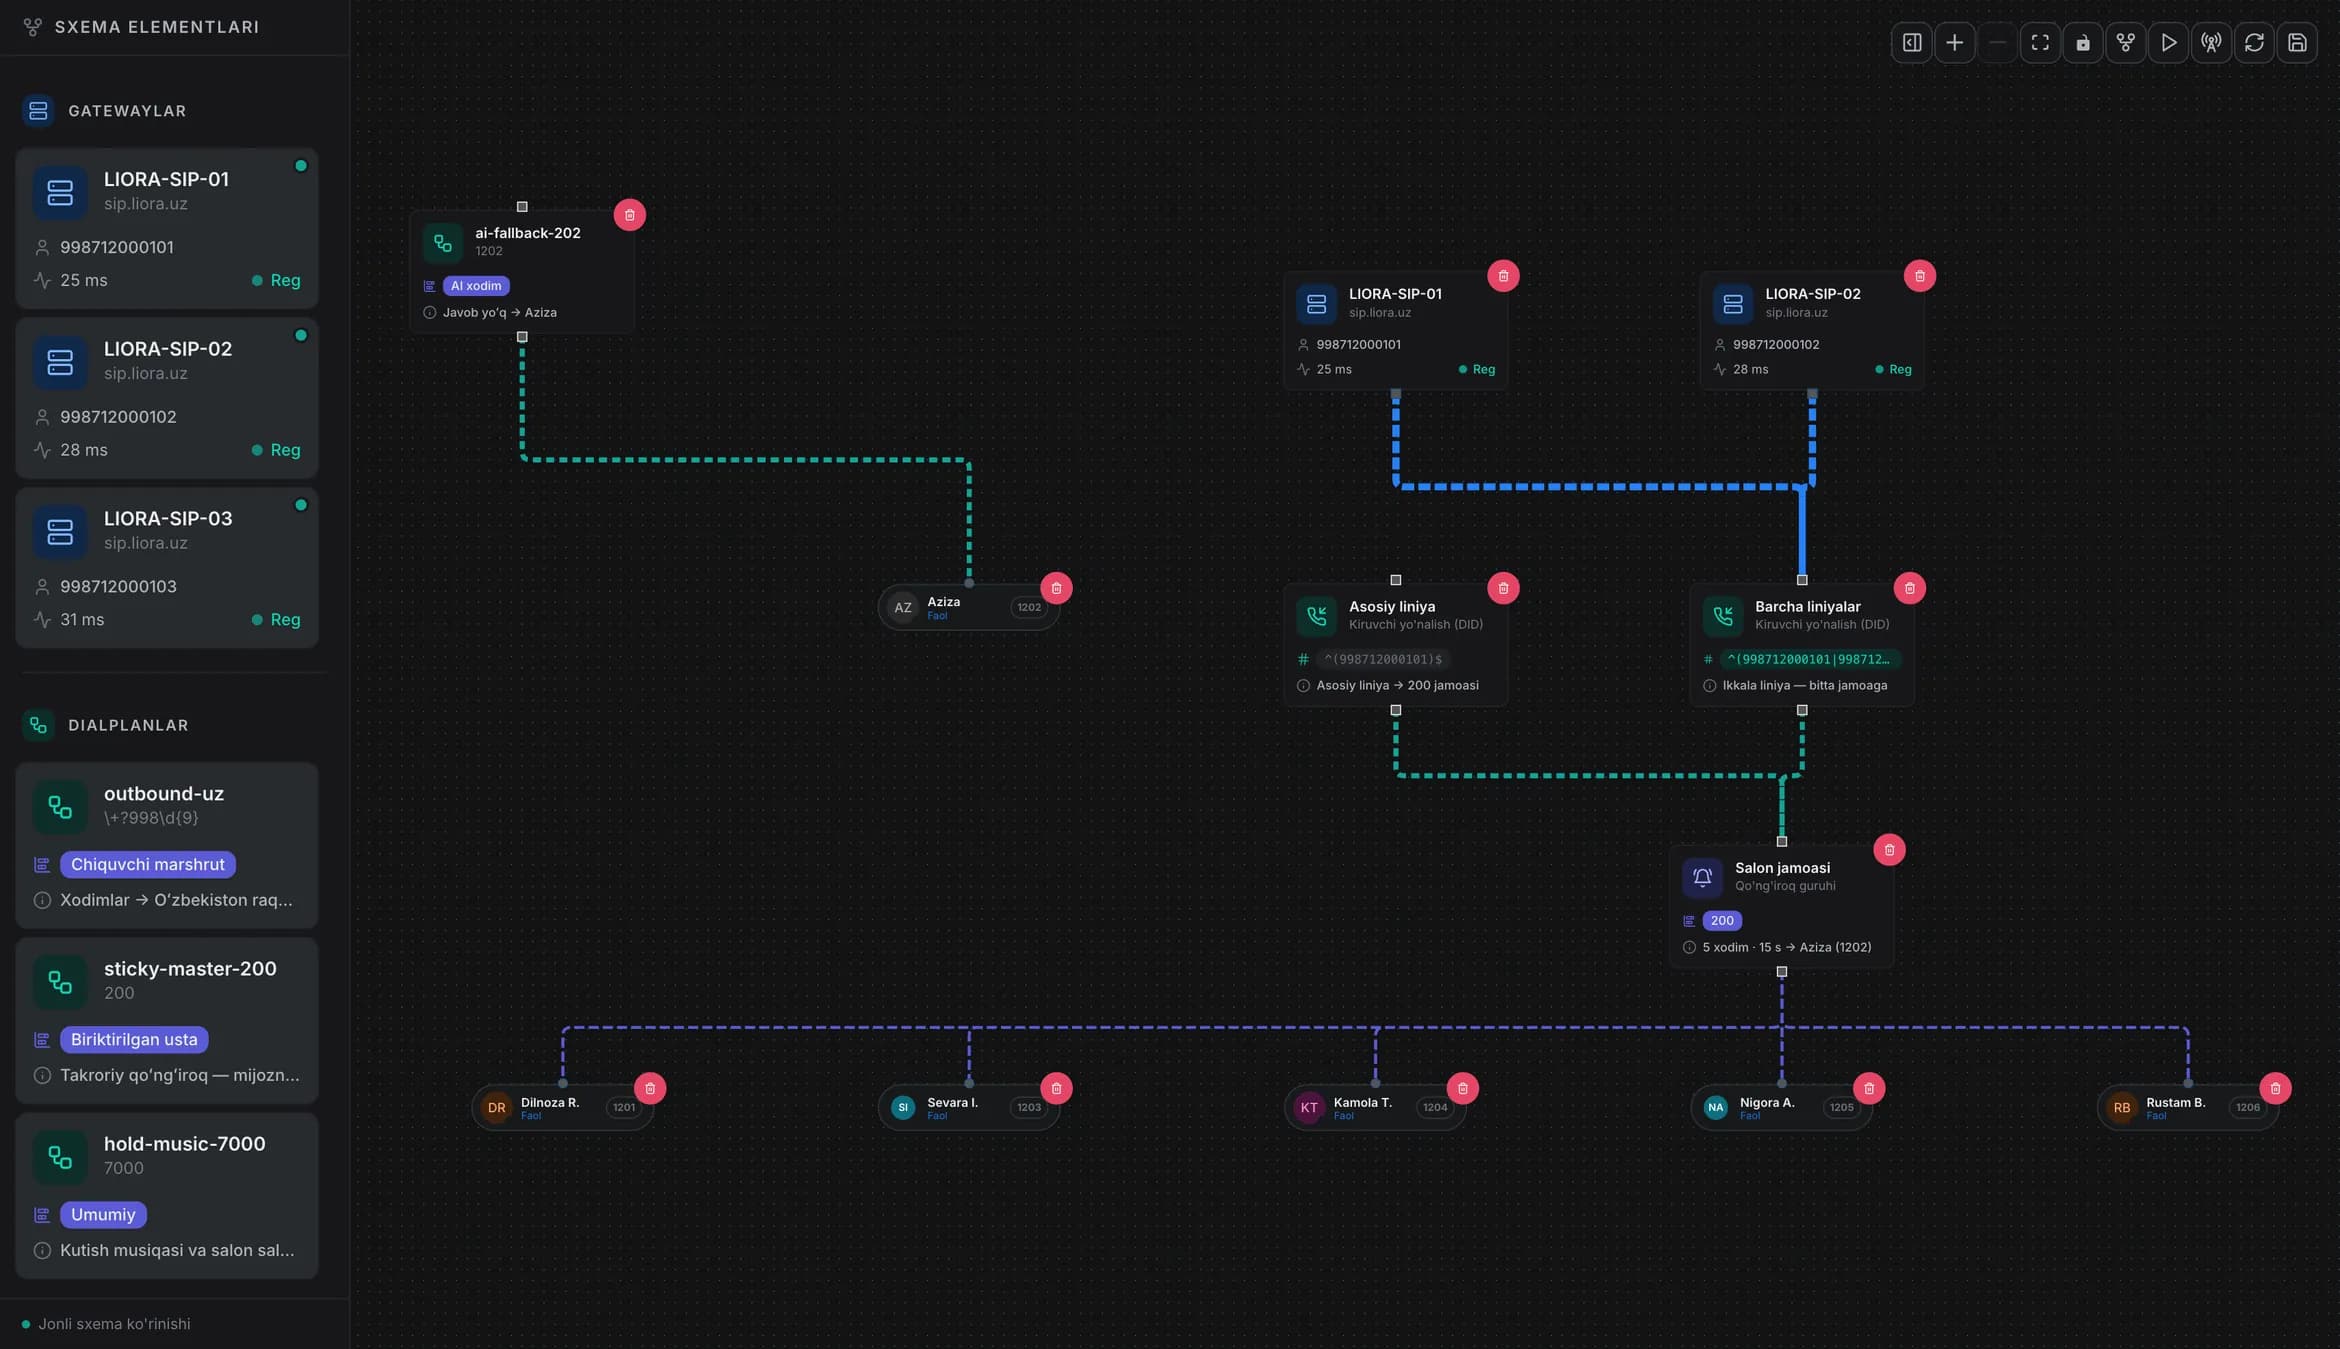Delete the ai-fallback-202 node

click(x=630, y=215)
